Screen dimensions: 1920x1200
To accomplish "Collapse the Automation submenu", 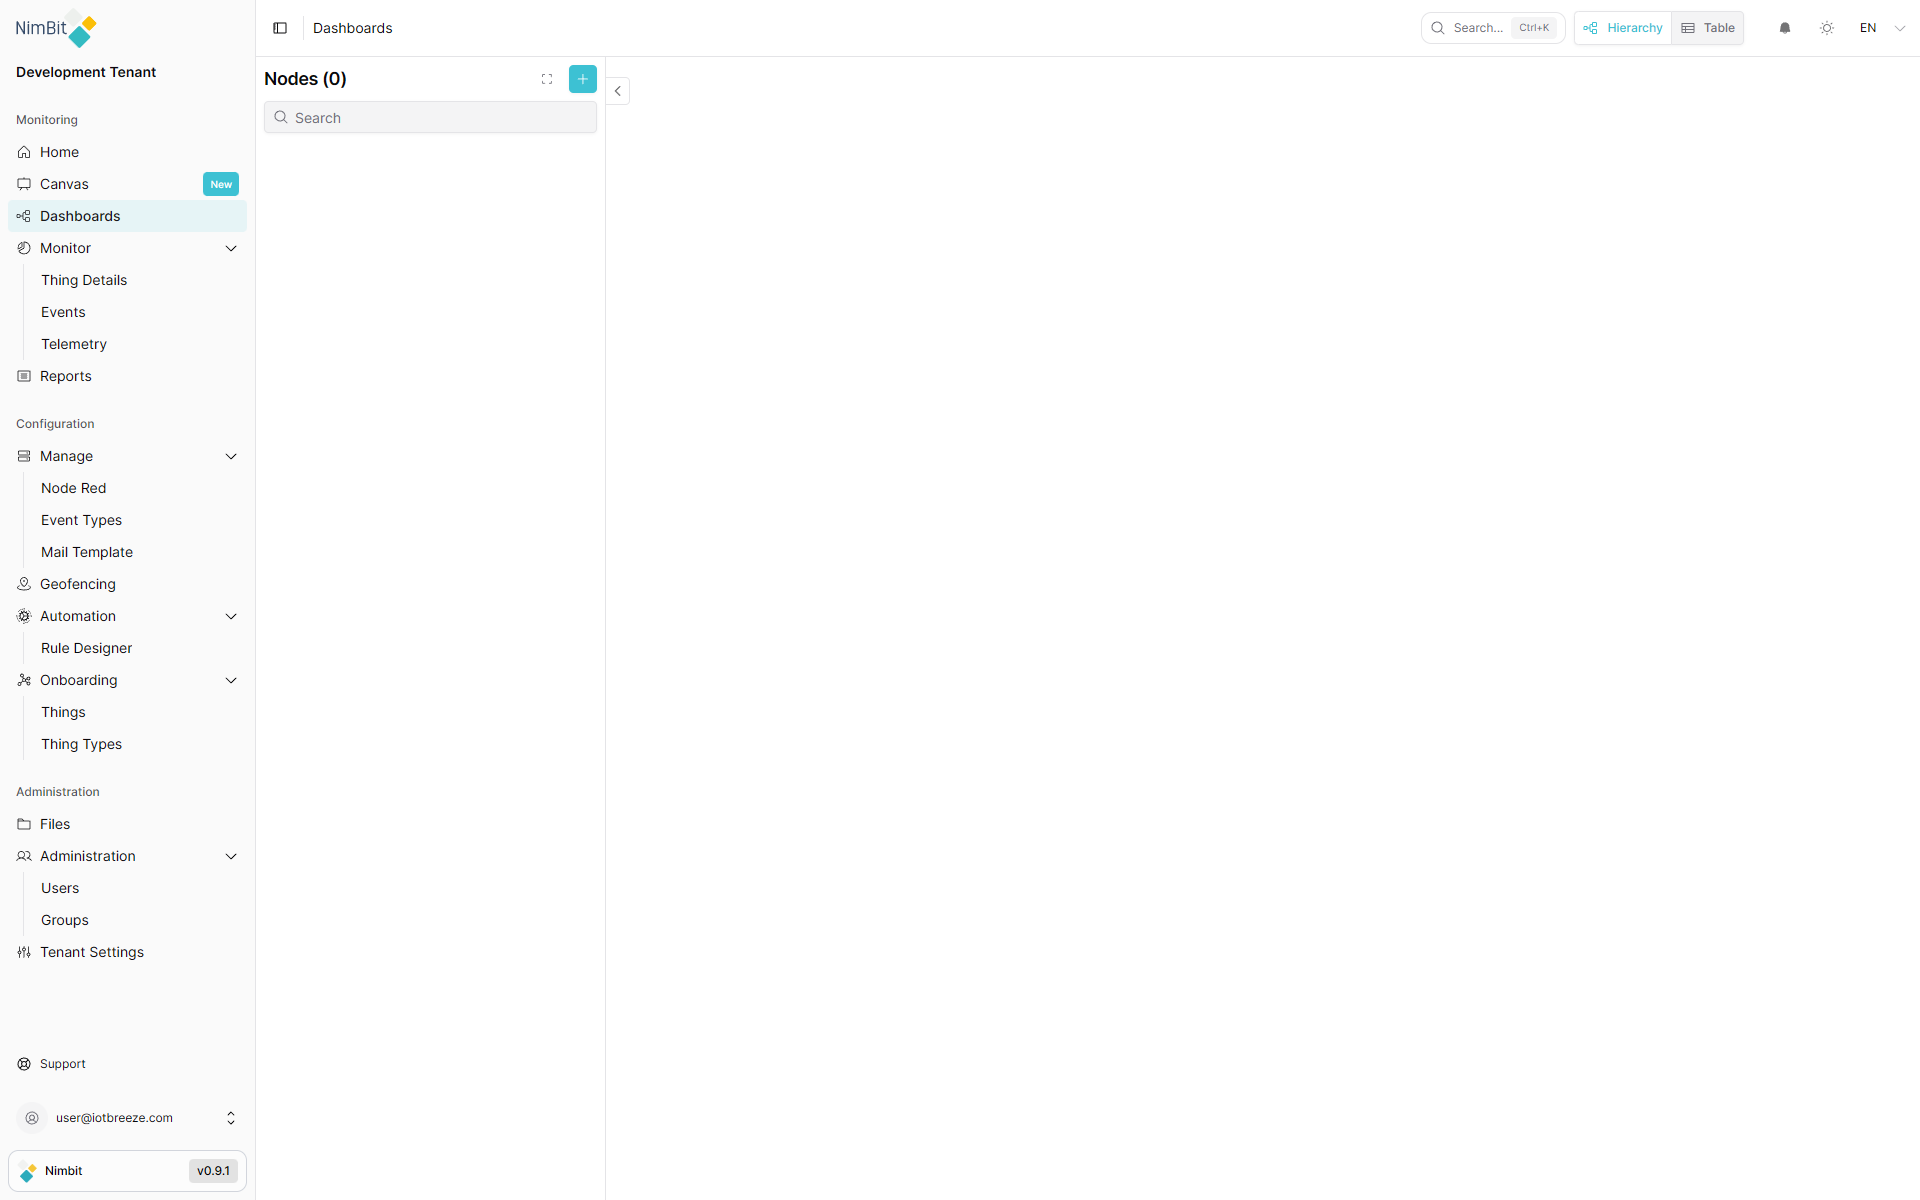I will 231,616.
